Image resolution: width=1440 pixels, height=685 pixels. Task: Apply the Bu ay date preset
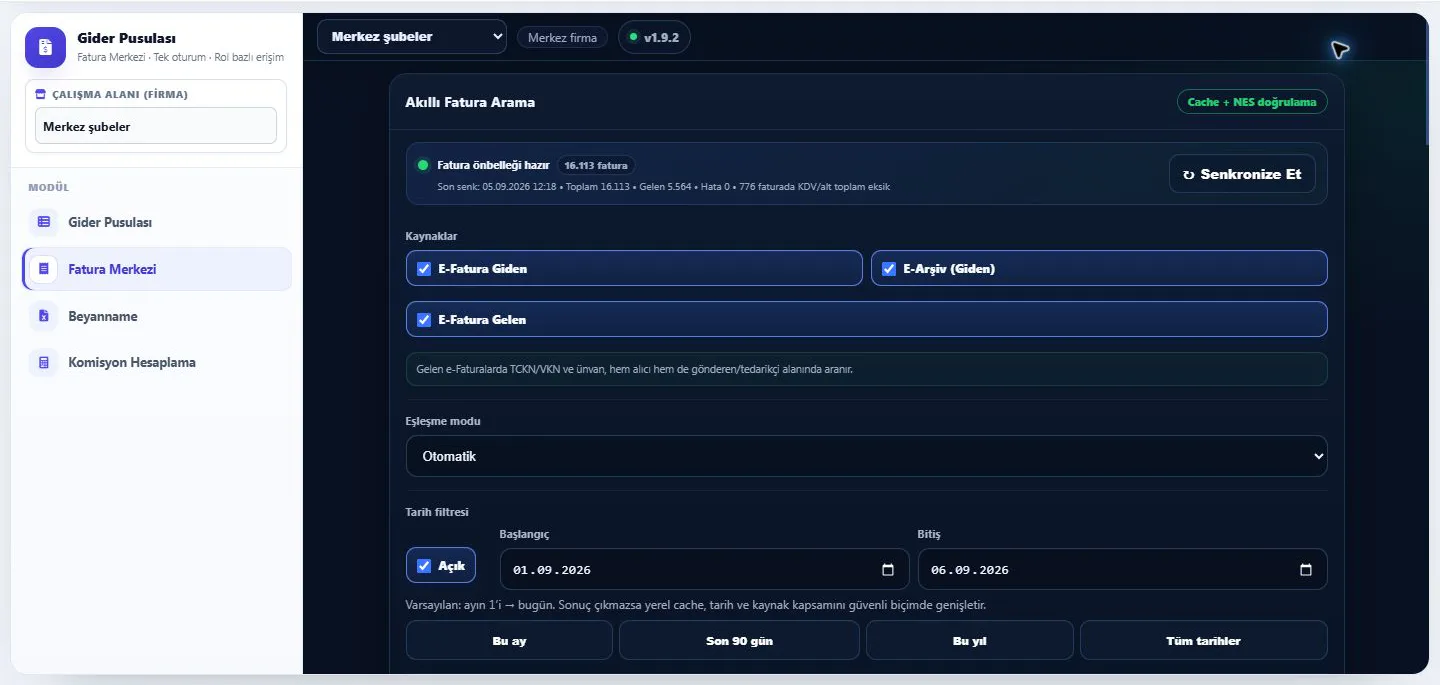click(509, 641)
